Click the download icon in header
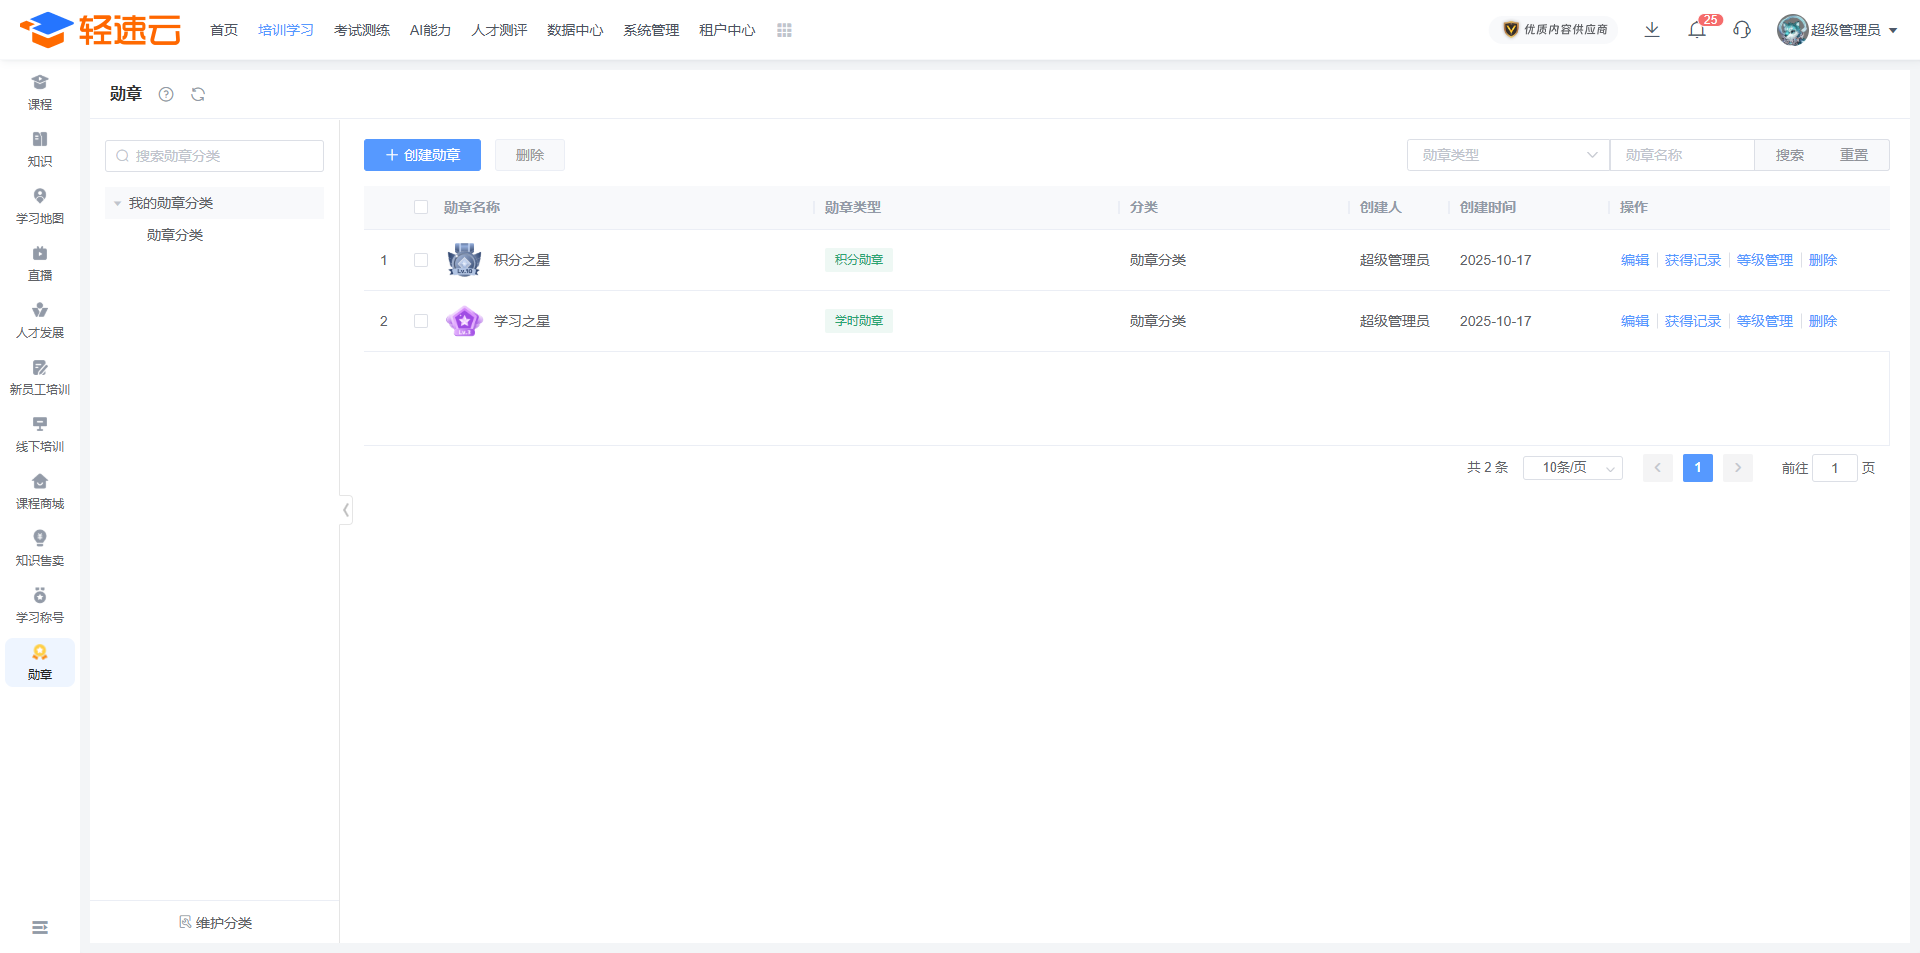 click(1652, 30)
